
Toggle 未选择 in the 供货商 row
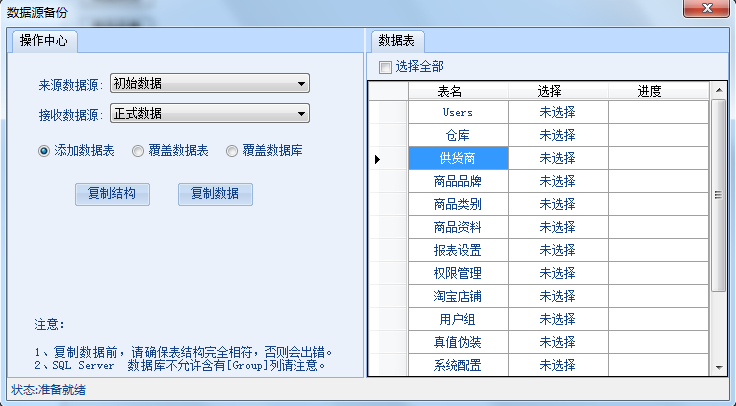click(558, 158)
